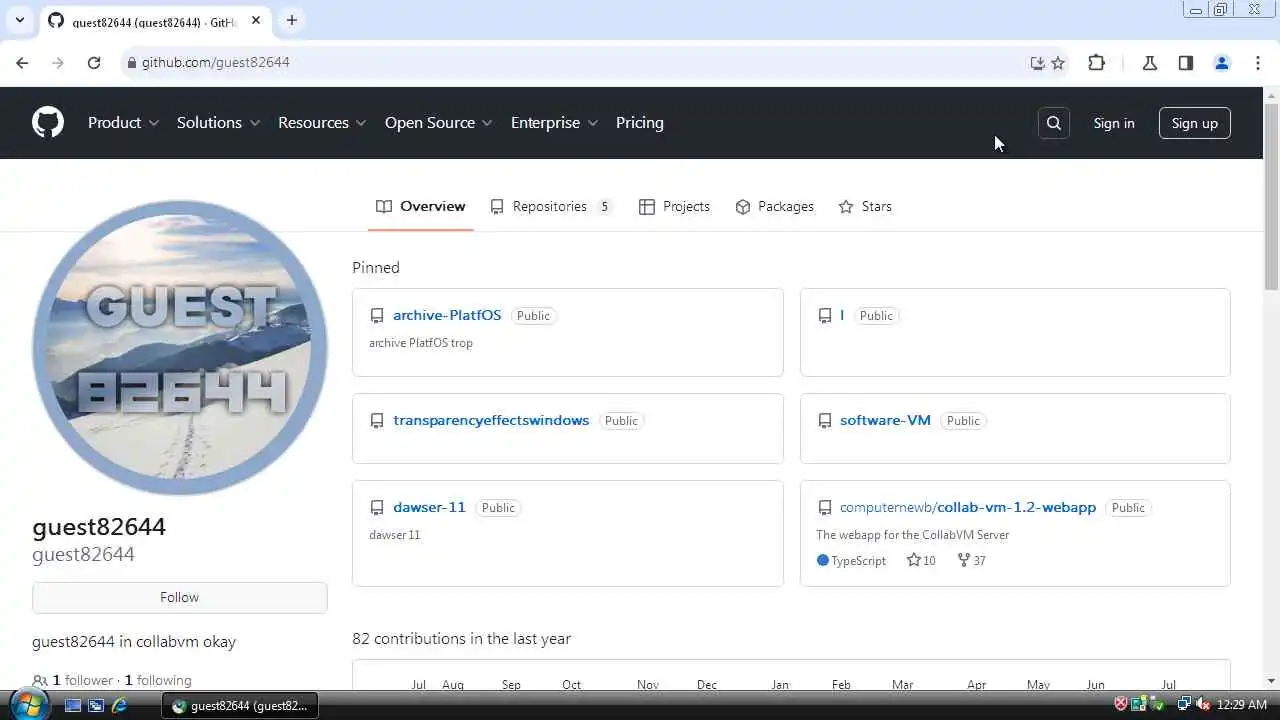View the 1 following link
Image resolution: width=1280 pixels, height=720 pixels.
pos(158,680)
